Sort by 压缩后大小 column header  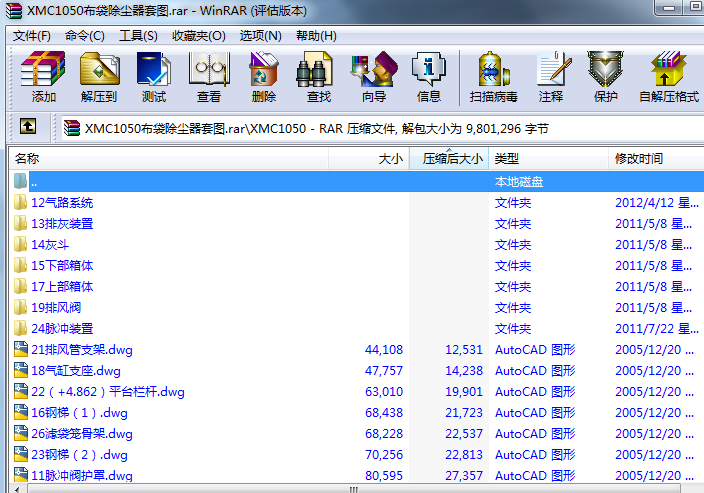449,158
